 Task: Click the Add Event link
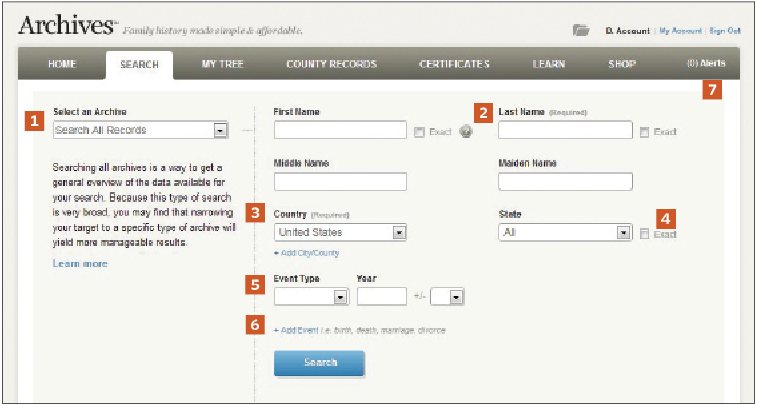coord(296,330)
